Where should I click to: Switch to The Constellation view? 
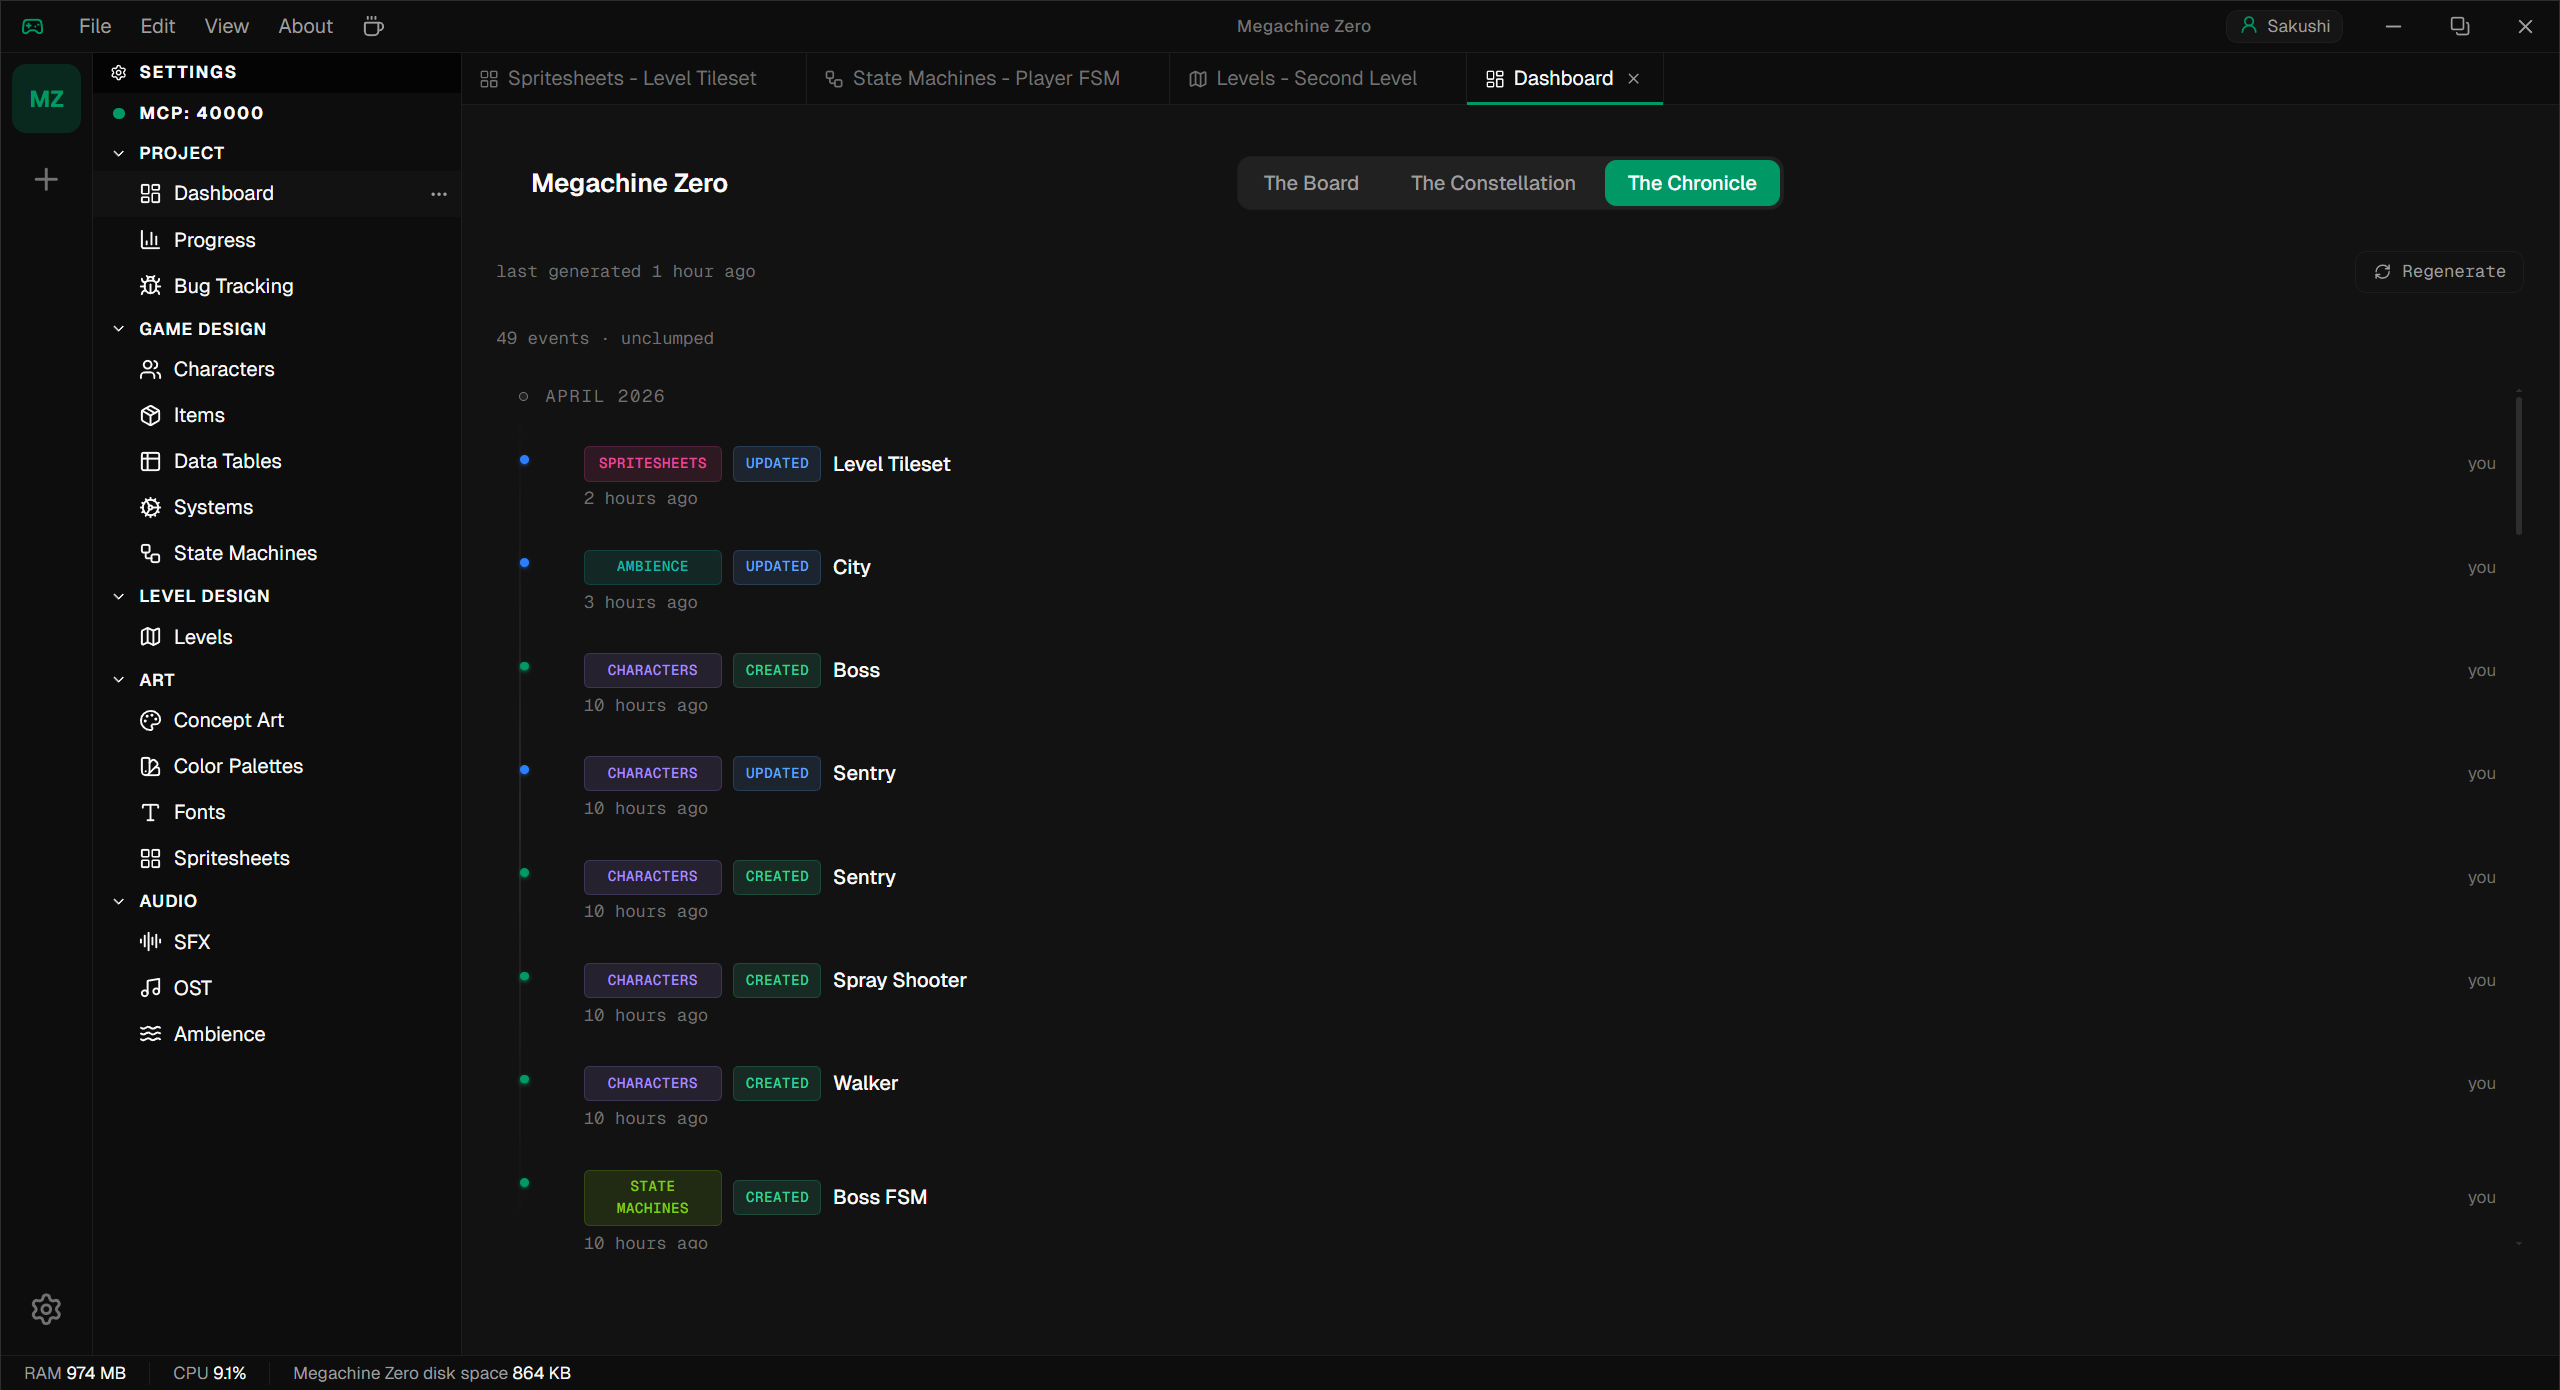tap(1493, 183)
